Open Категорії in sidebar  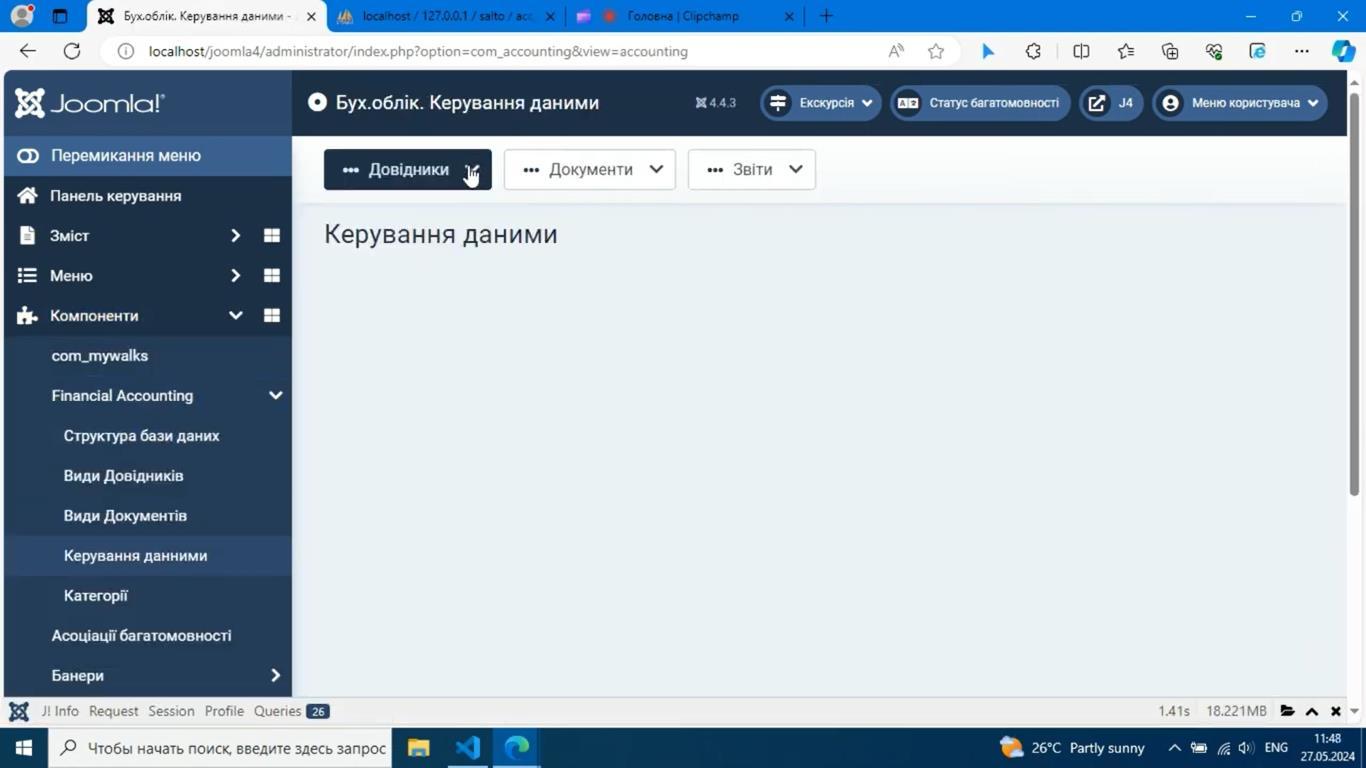coord(96,596)
